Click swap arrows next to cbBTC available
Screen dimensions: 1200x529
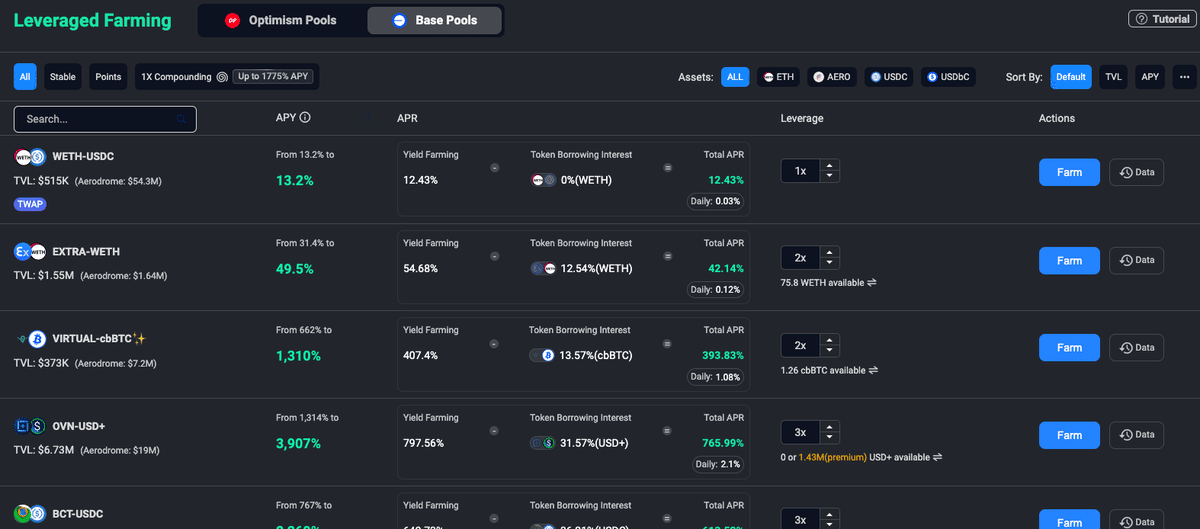click(x=871, y=370)
